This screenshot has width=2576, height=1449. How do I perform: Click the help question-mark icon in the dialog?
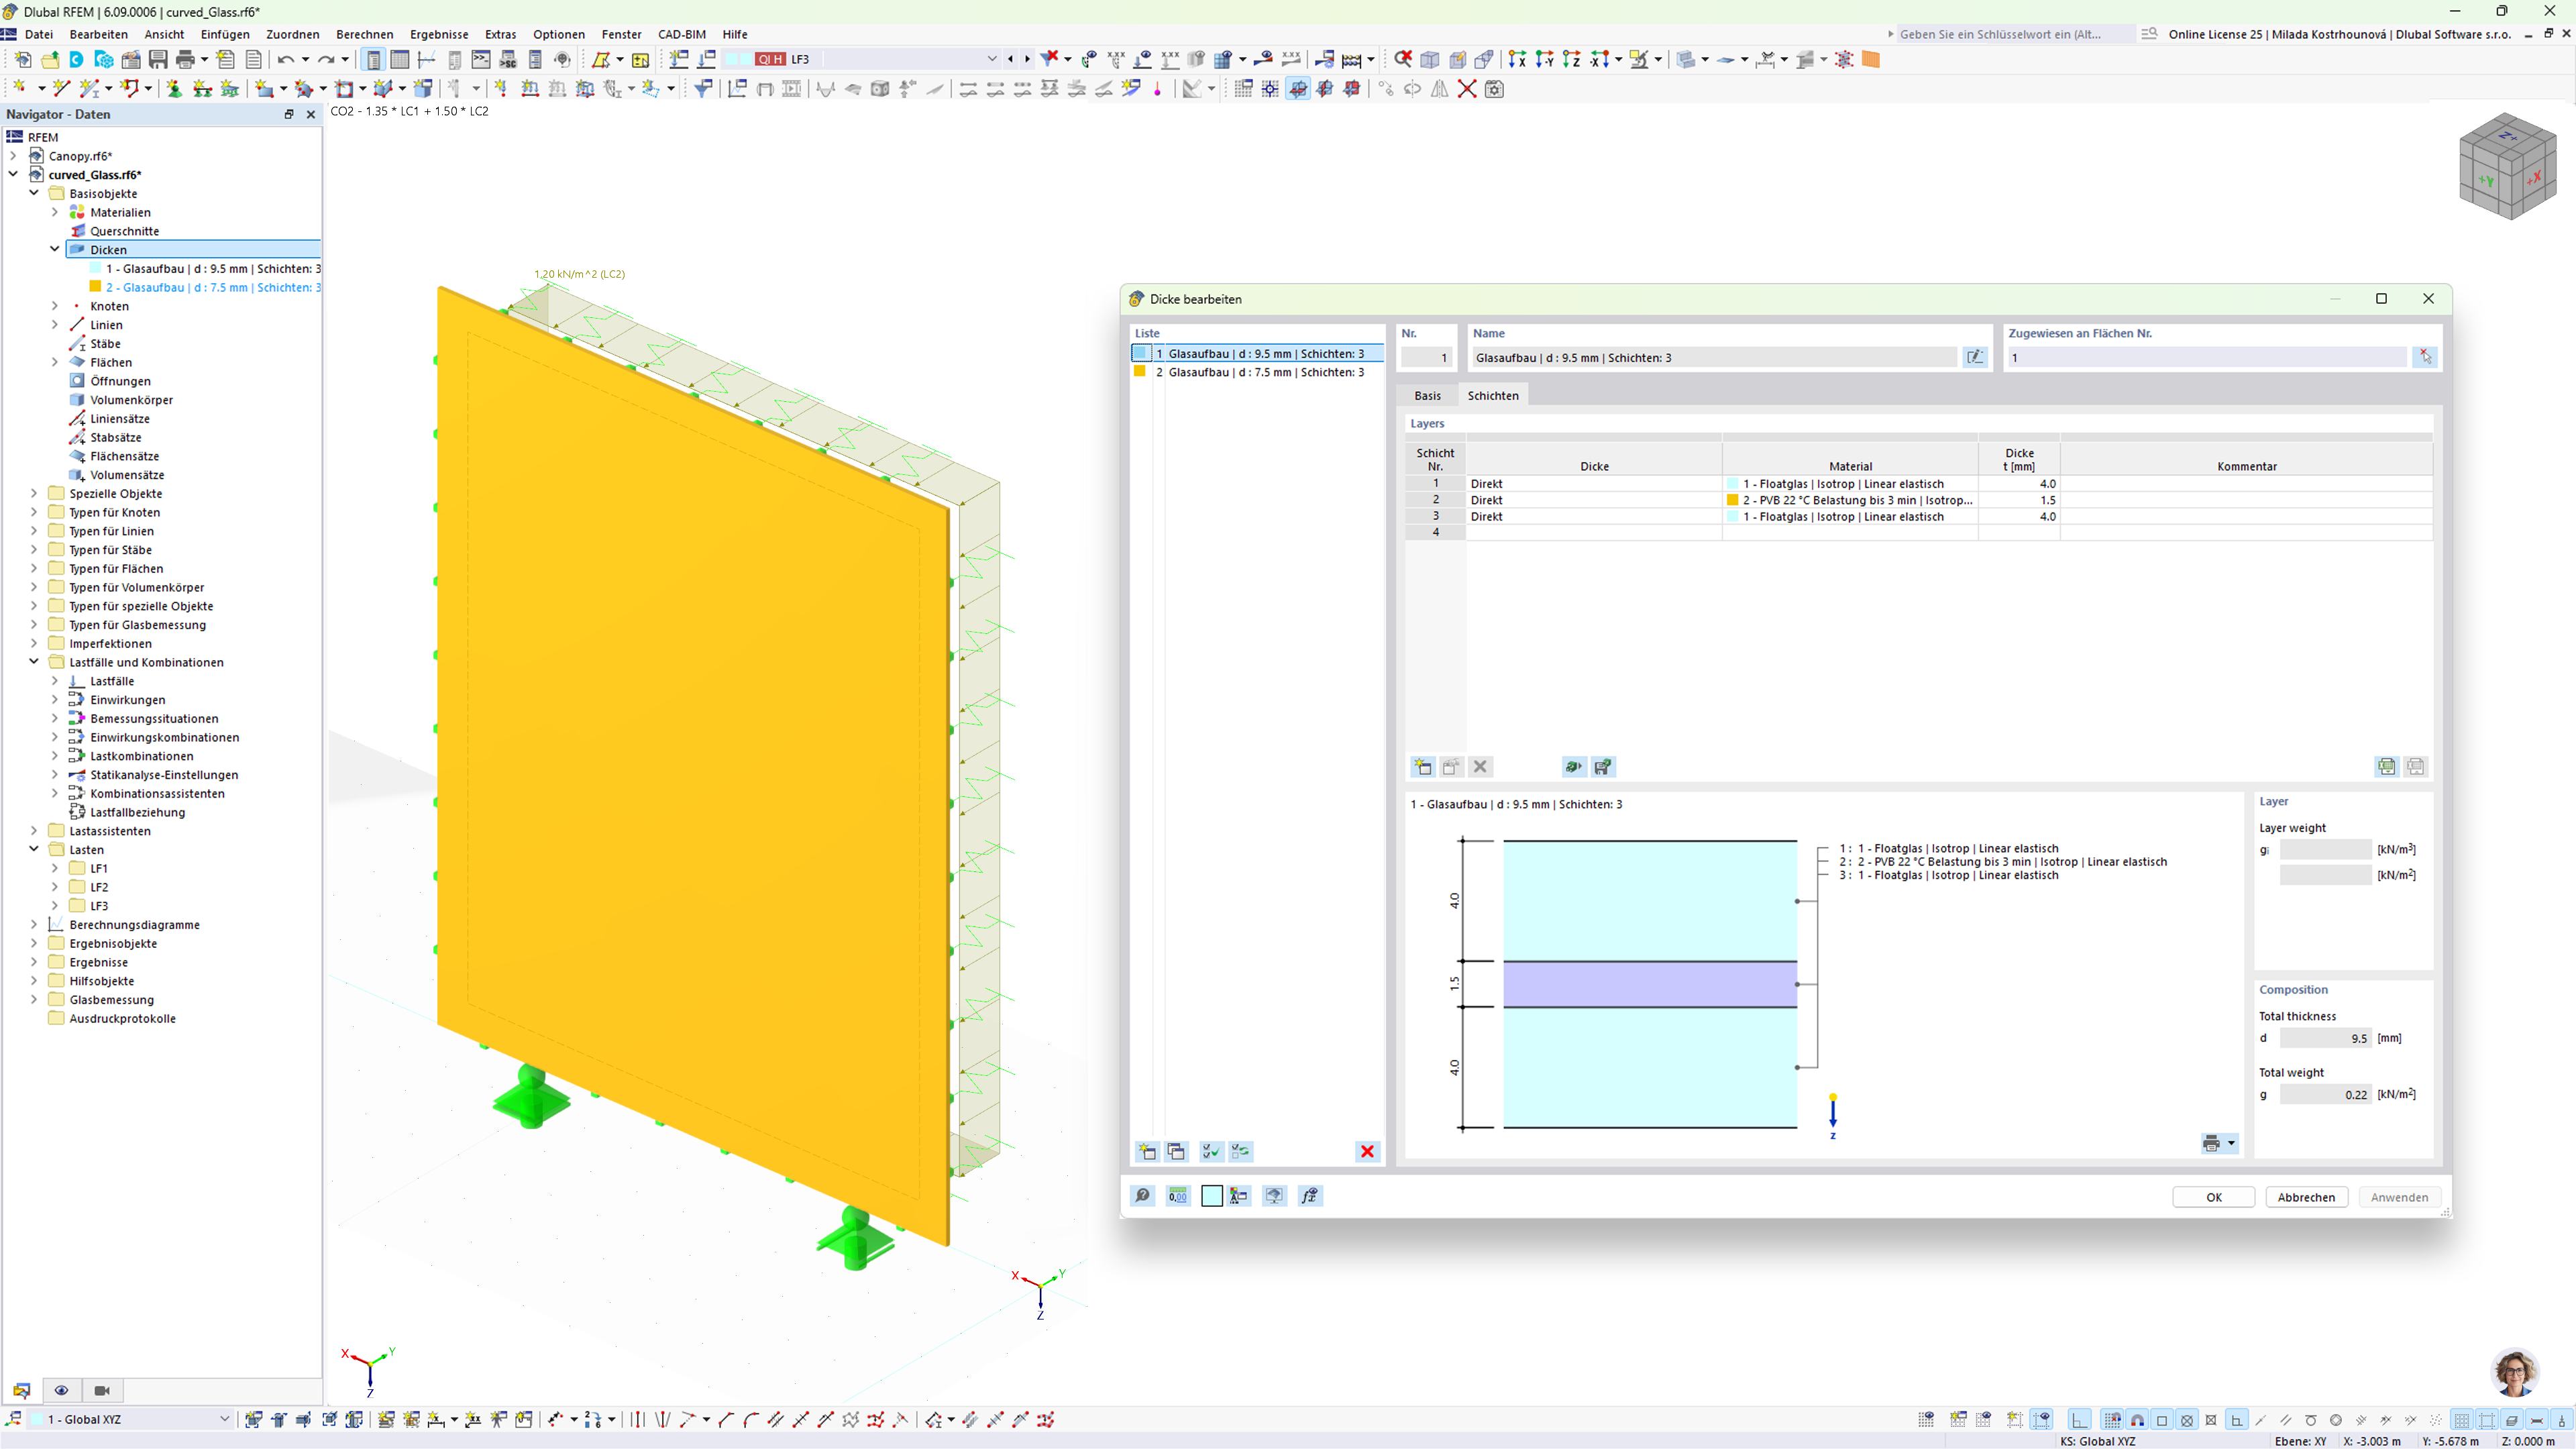point(1143,1196)
